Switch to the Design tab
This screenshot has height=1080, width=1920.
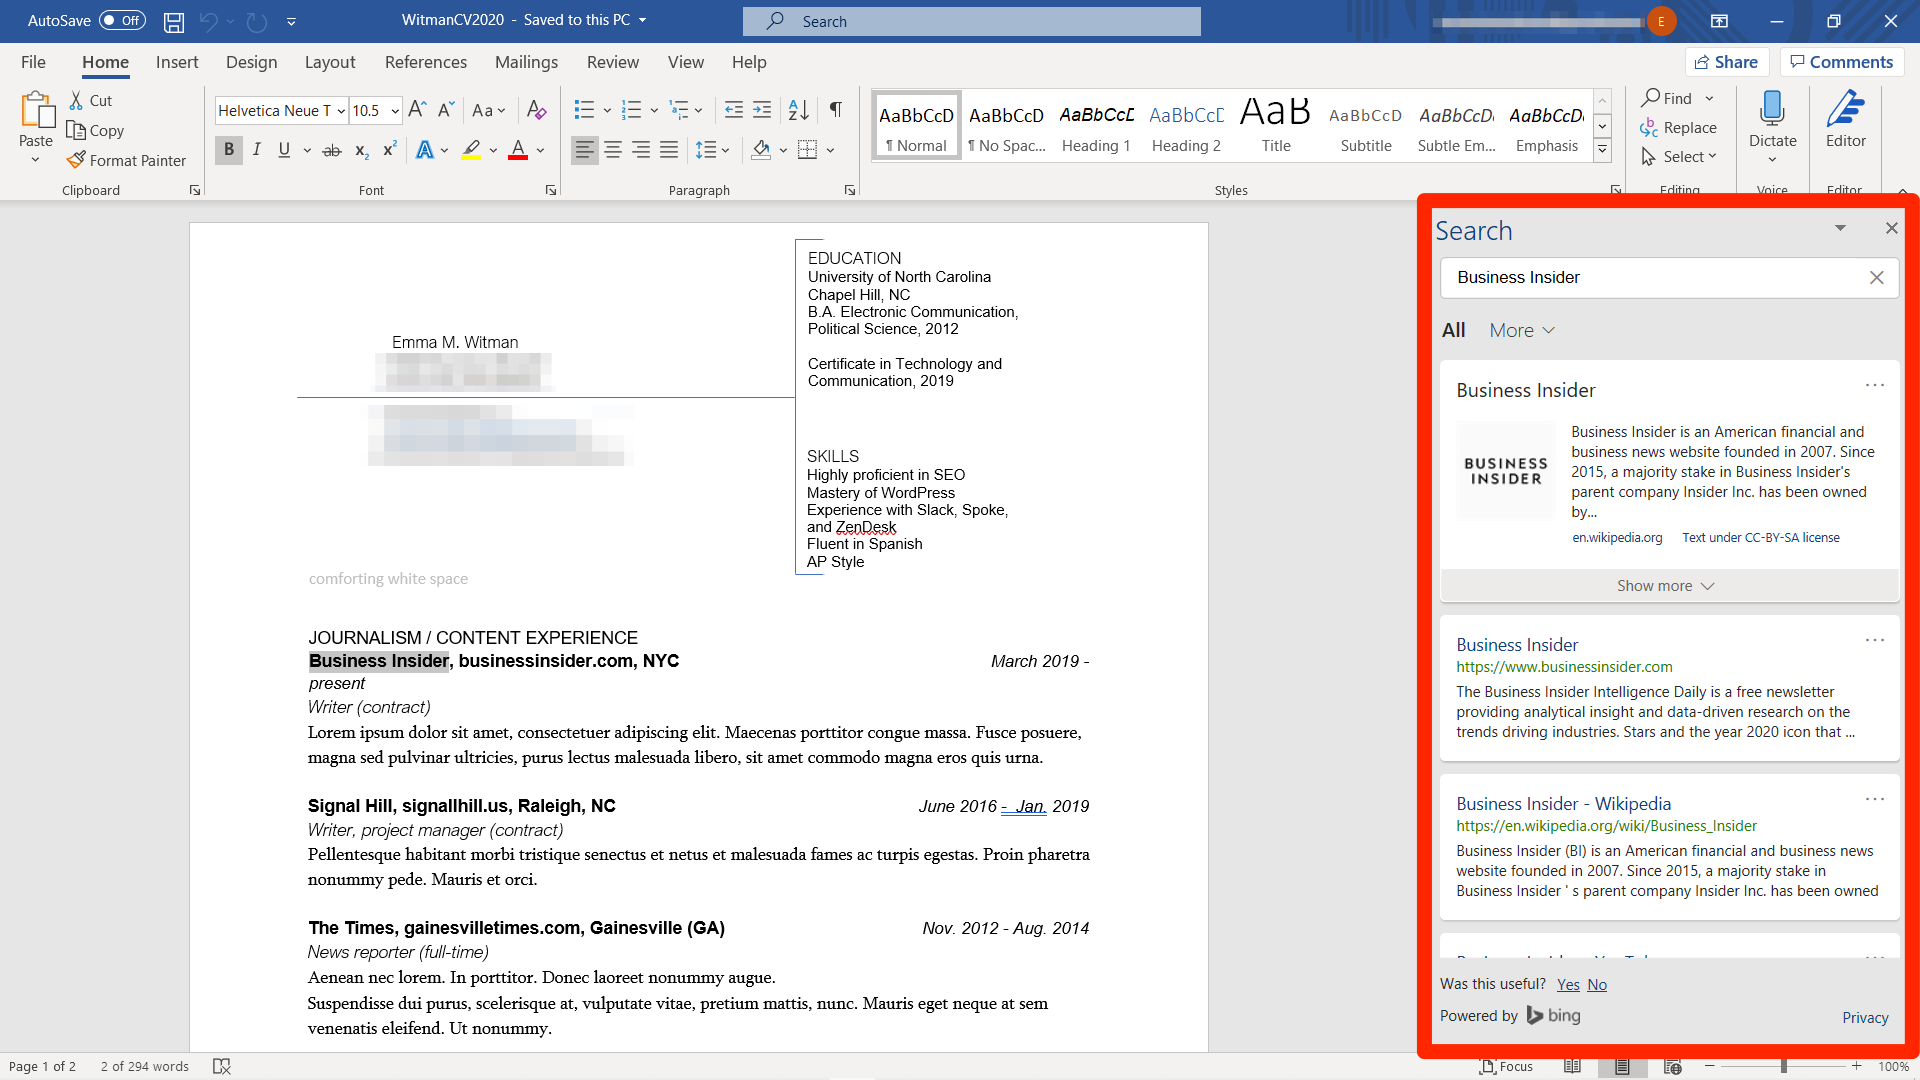click(x=251, y=62)
